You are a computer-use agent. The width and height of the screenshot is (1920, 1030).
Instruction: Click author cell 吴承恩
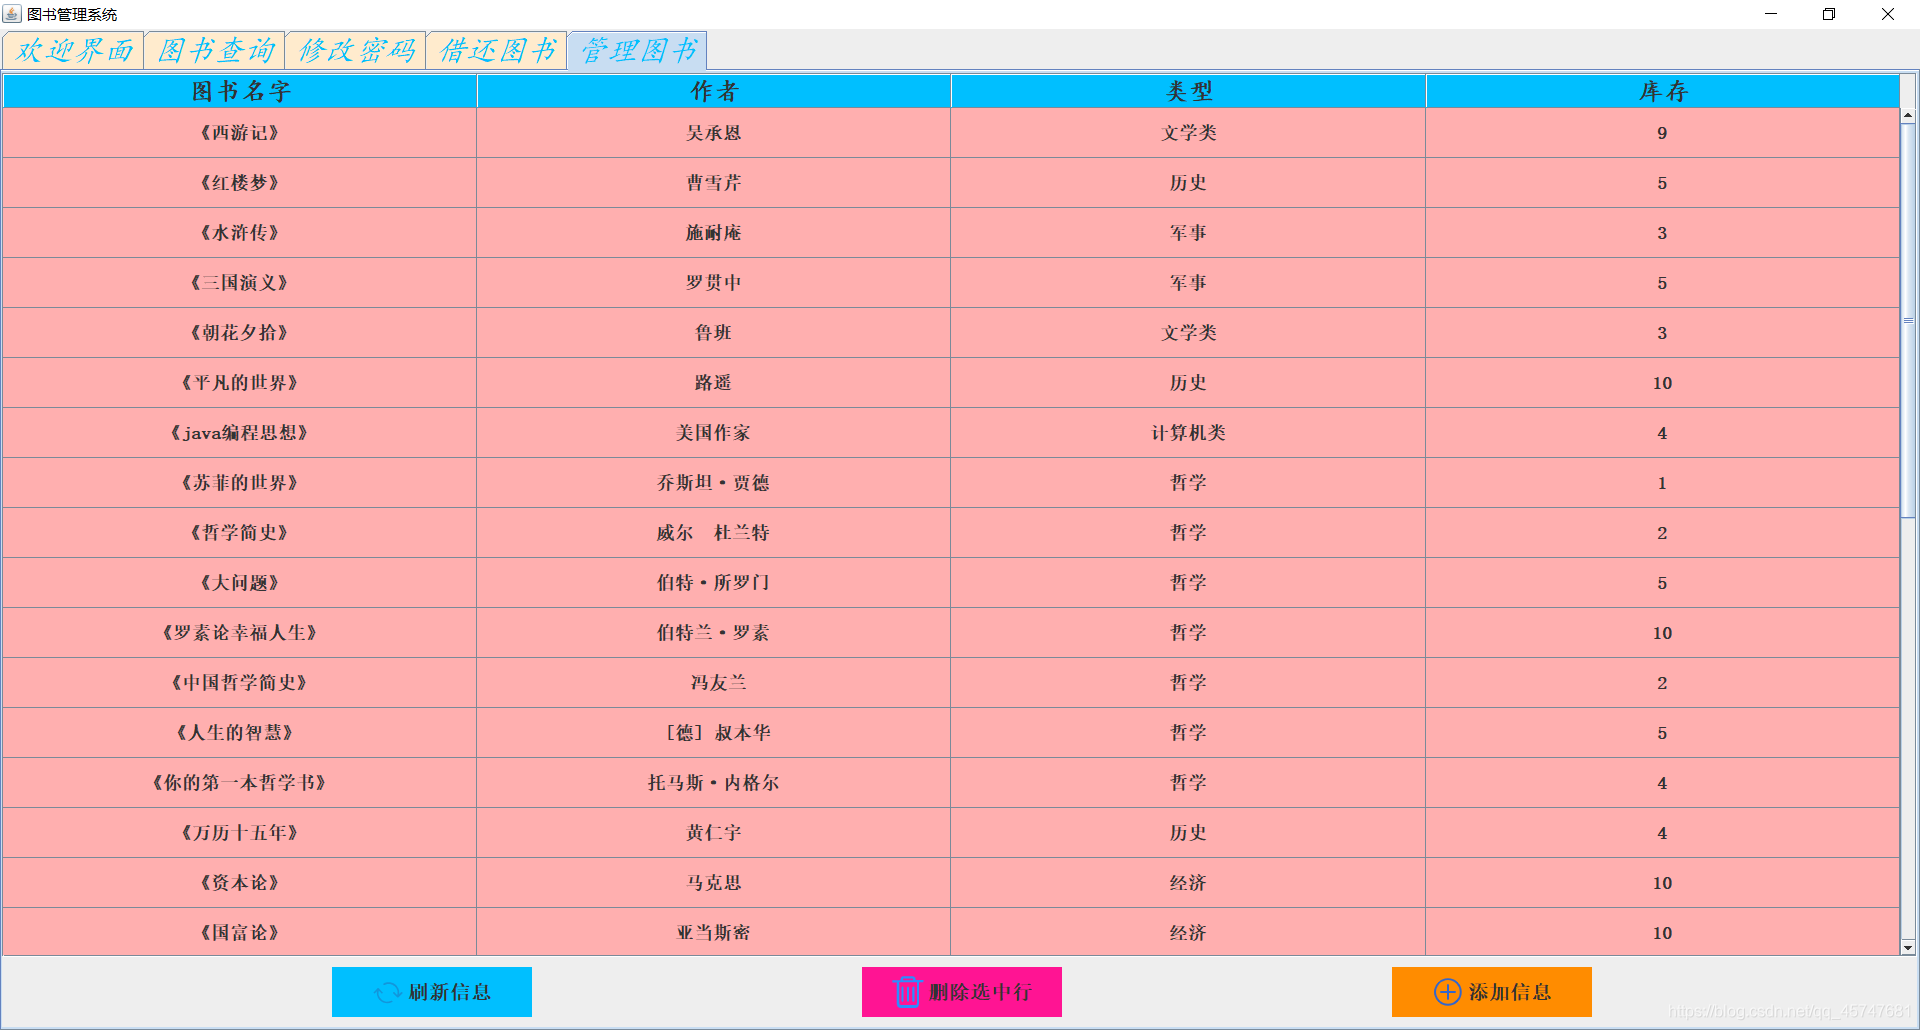point(714,133)
